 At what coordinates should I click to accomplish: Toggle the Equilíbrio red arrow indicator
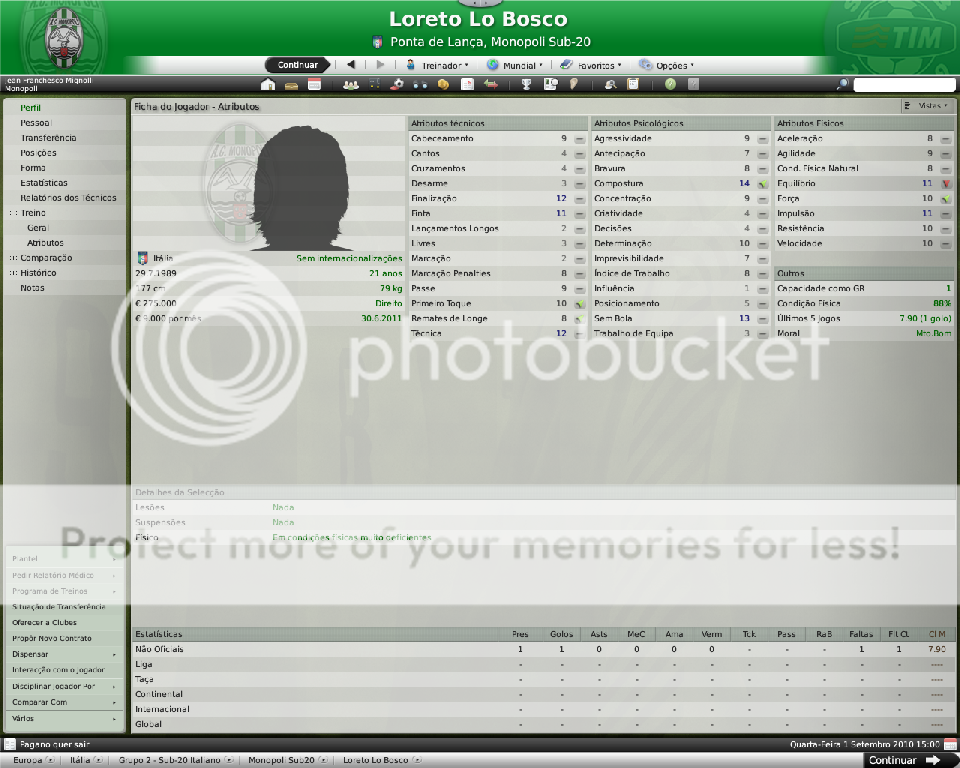click(x=945, y=184)
